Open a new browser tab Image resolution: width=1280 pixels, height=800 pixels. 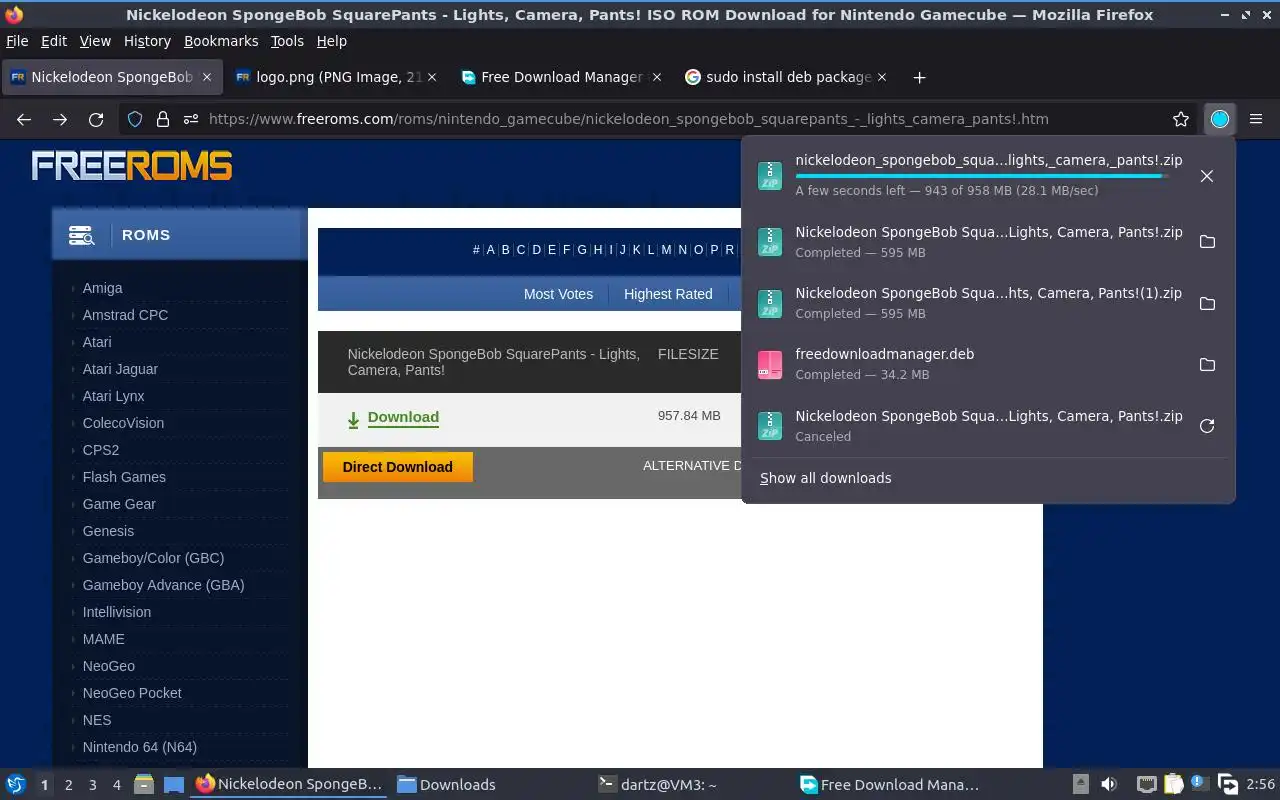coord(919,77)
